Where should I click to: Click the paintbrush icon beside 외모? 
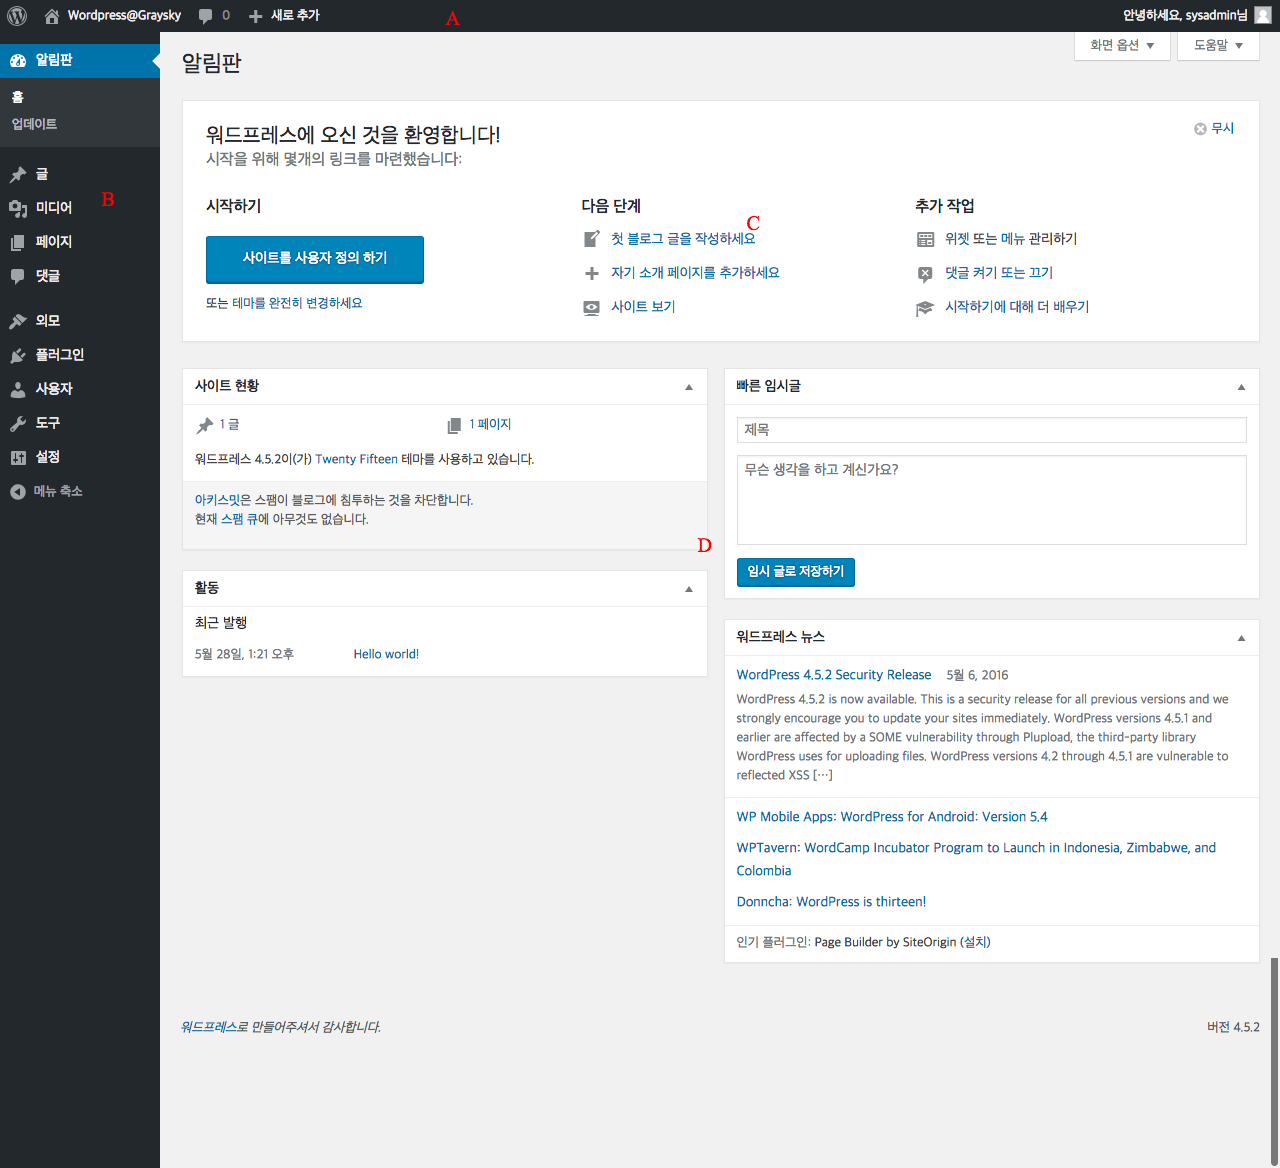coord(18,321)
